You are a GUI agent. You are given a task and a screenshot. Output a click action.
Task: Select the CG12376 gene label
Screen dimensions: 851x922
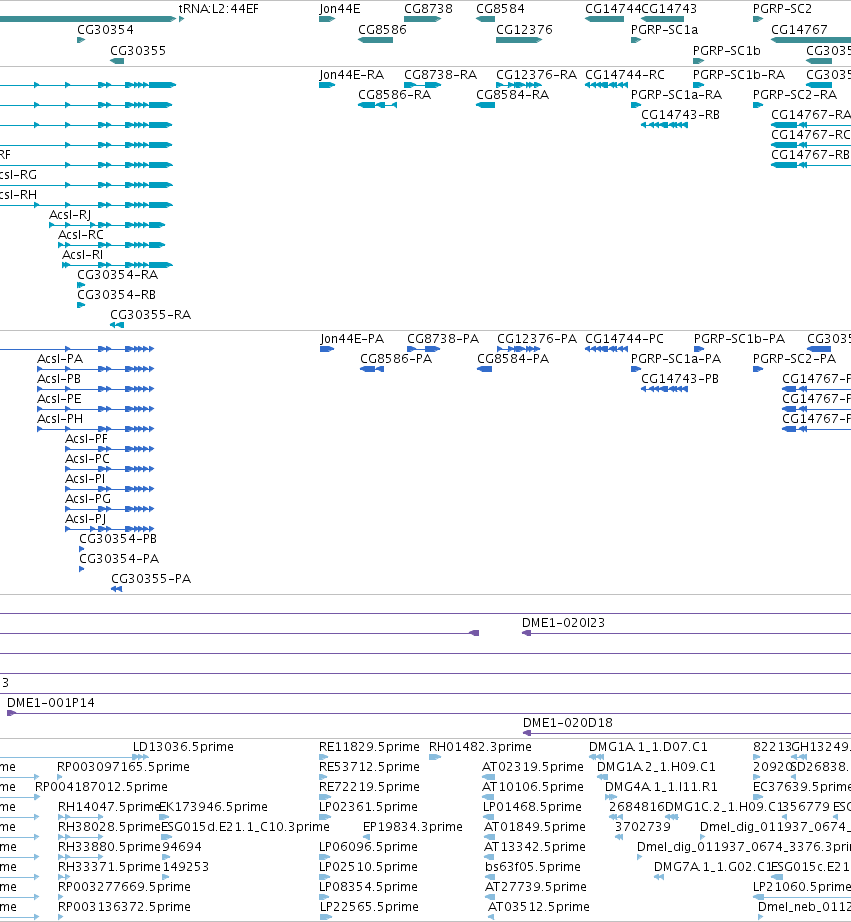click(524, 30)
